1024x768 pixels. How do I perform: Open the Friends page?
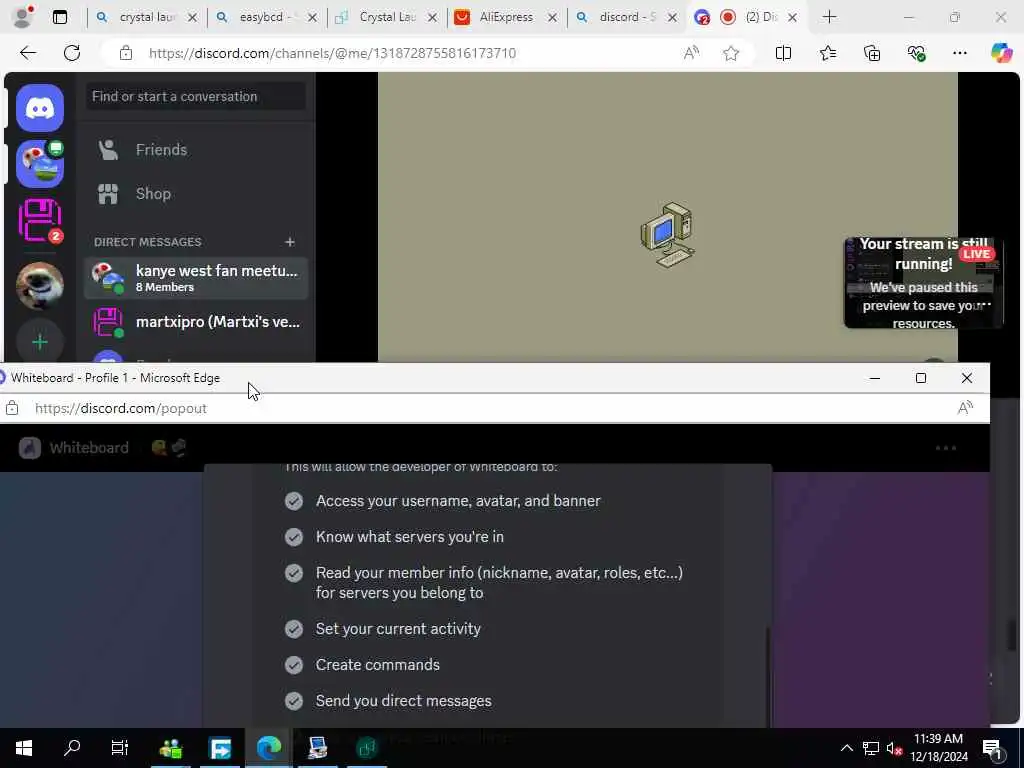tap(196, 150)
